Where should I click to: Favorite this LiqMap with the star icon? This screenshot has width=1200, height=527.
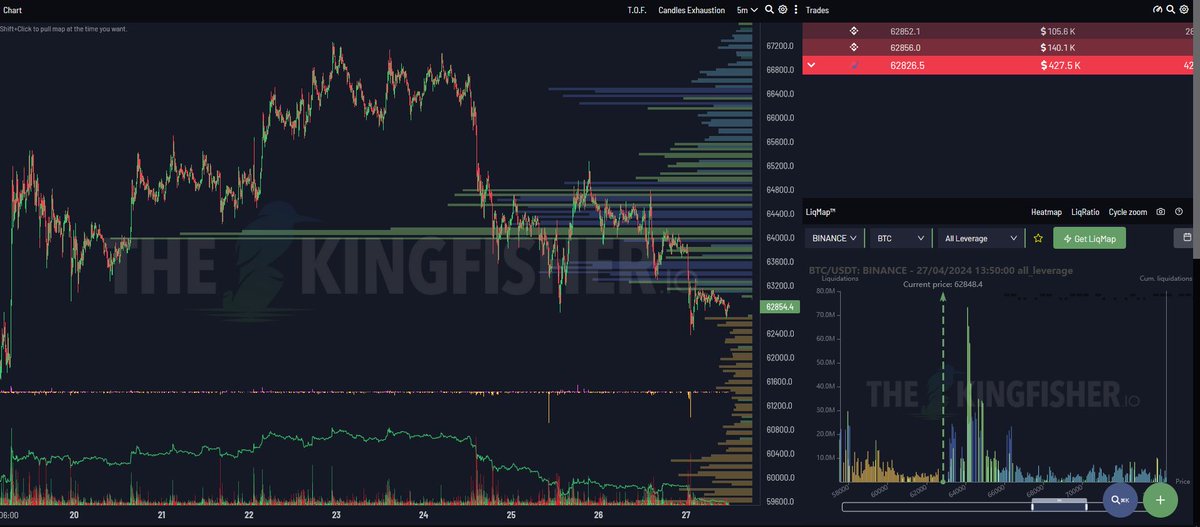1038,238
